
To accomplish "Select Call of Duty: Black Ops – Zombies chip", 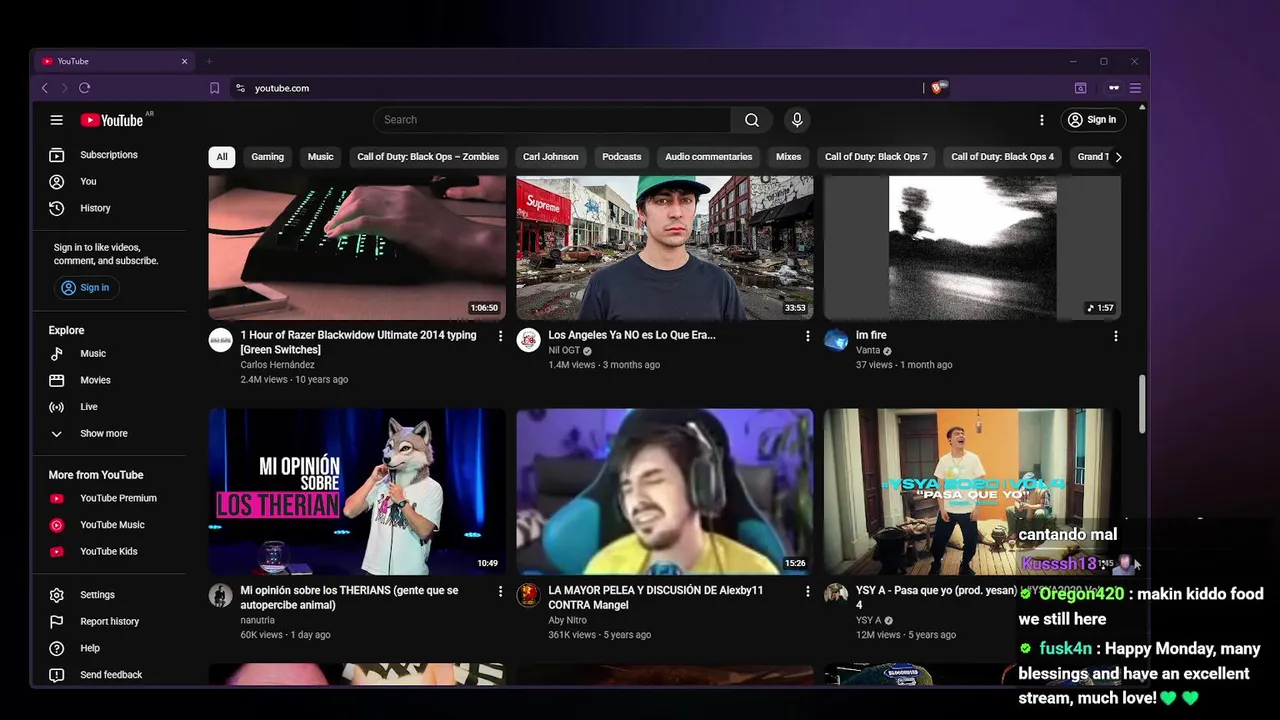I will point(428,157).
